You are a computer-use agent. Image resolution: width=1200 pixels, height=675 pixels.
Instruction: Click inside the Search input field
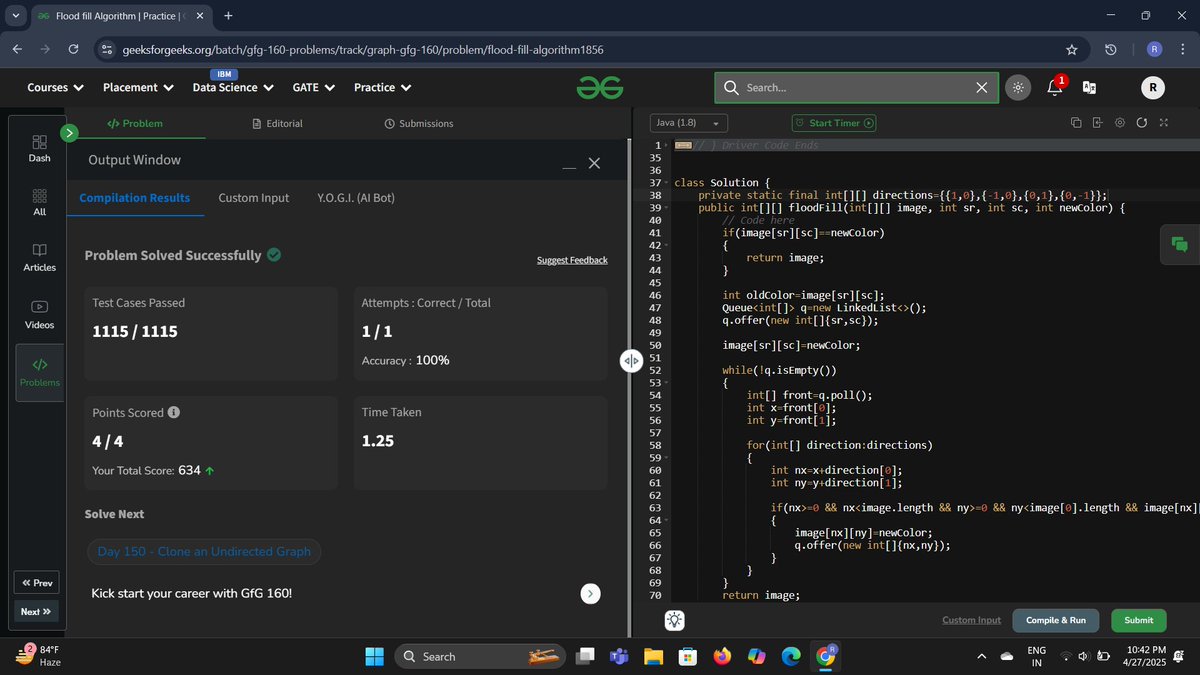(858, 88)
